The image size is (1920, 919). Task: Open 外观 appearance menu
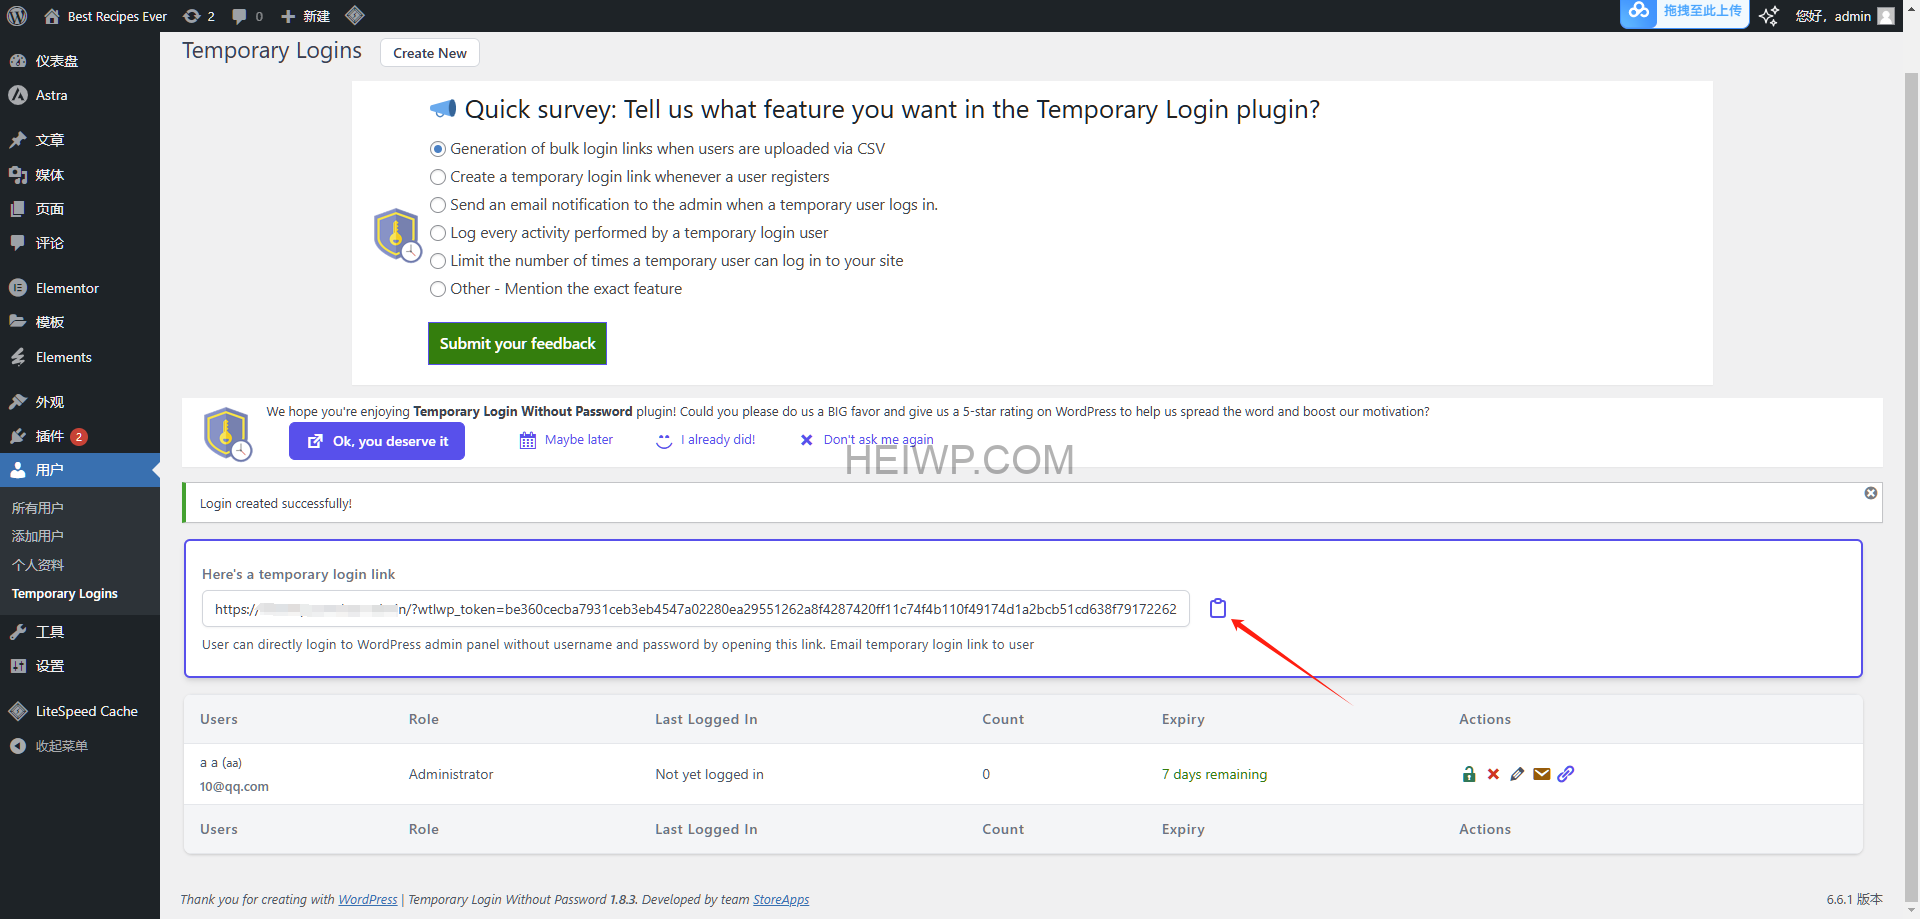(x=80, y=402)
